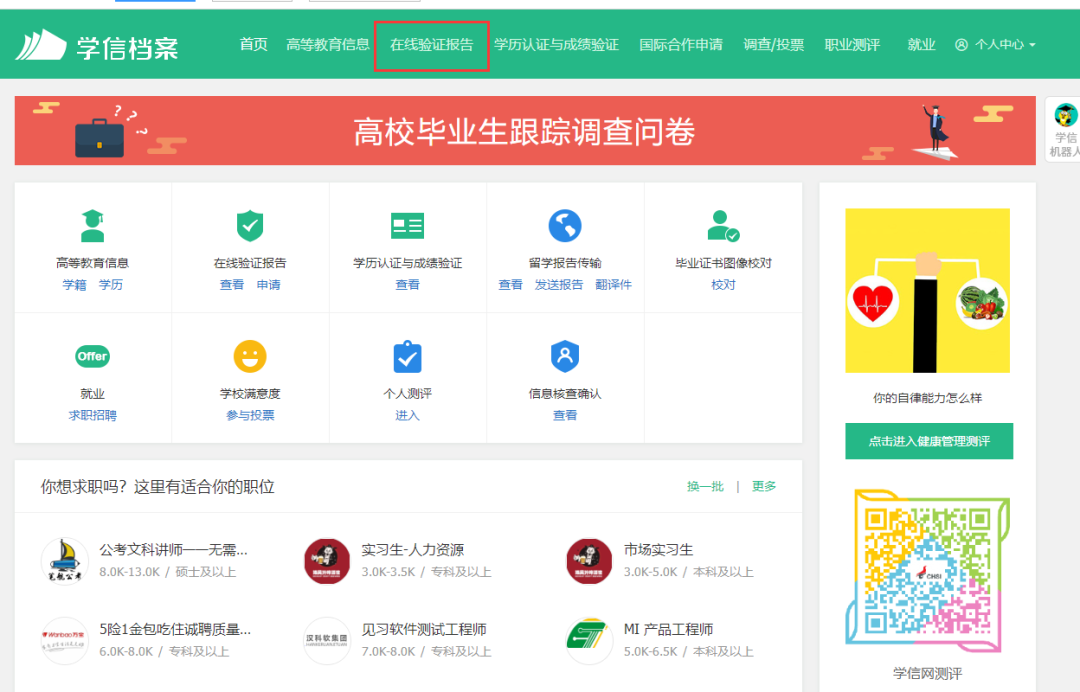The height and width of the screenshot is (692, 1080).
Task: Open the 学历认证与成绩验证 document icon
Action: (407, 224)
